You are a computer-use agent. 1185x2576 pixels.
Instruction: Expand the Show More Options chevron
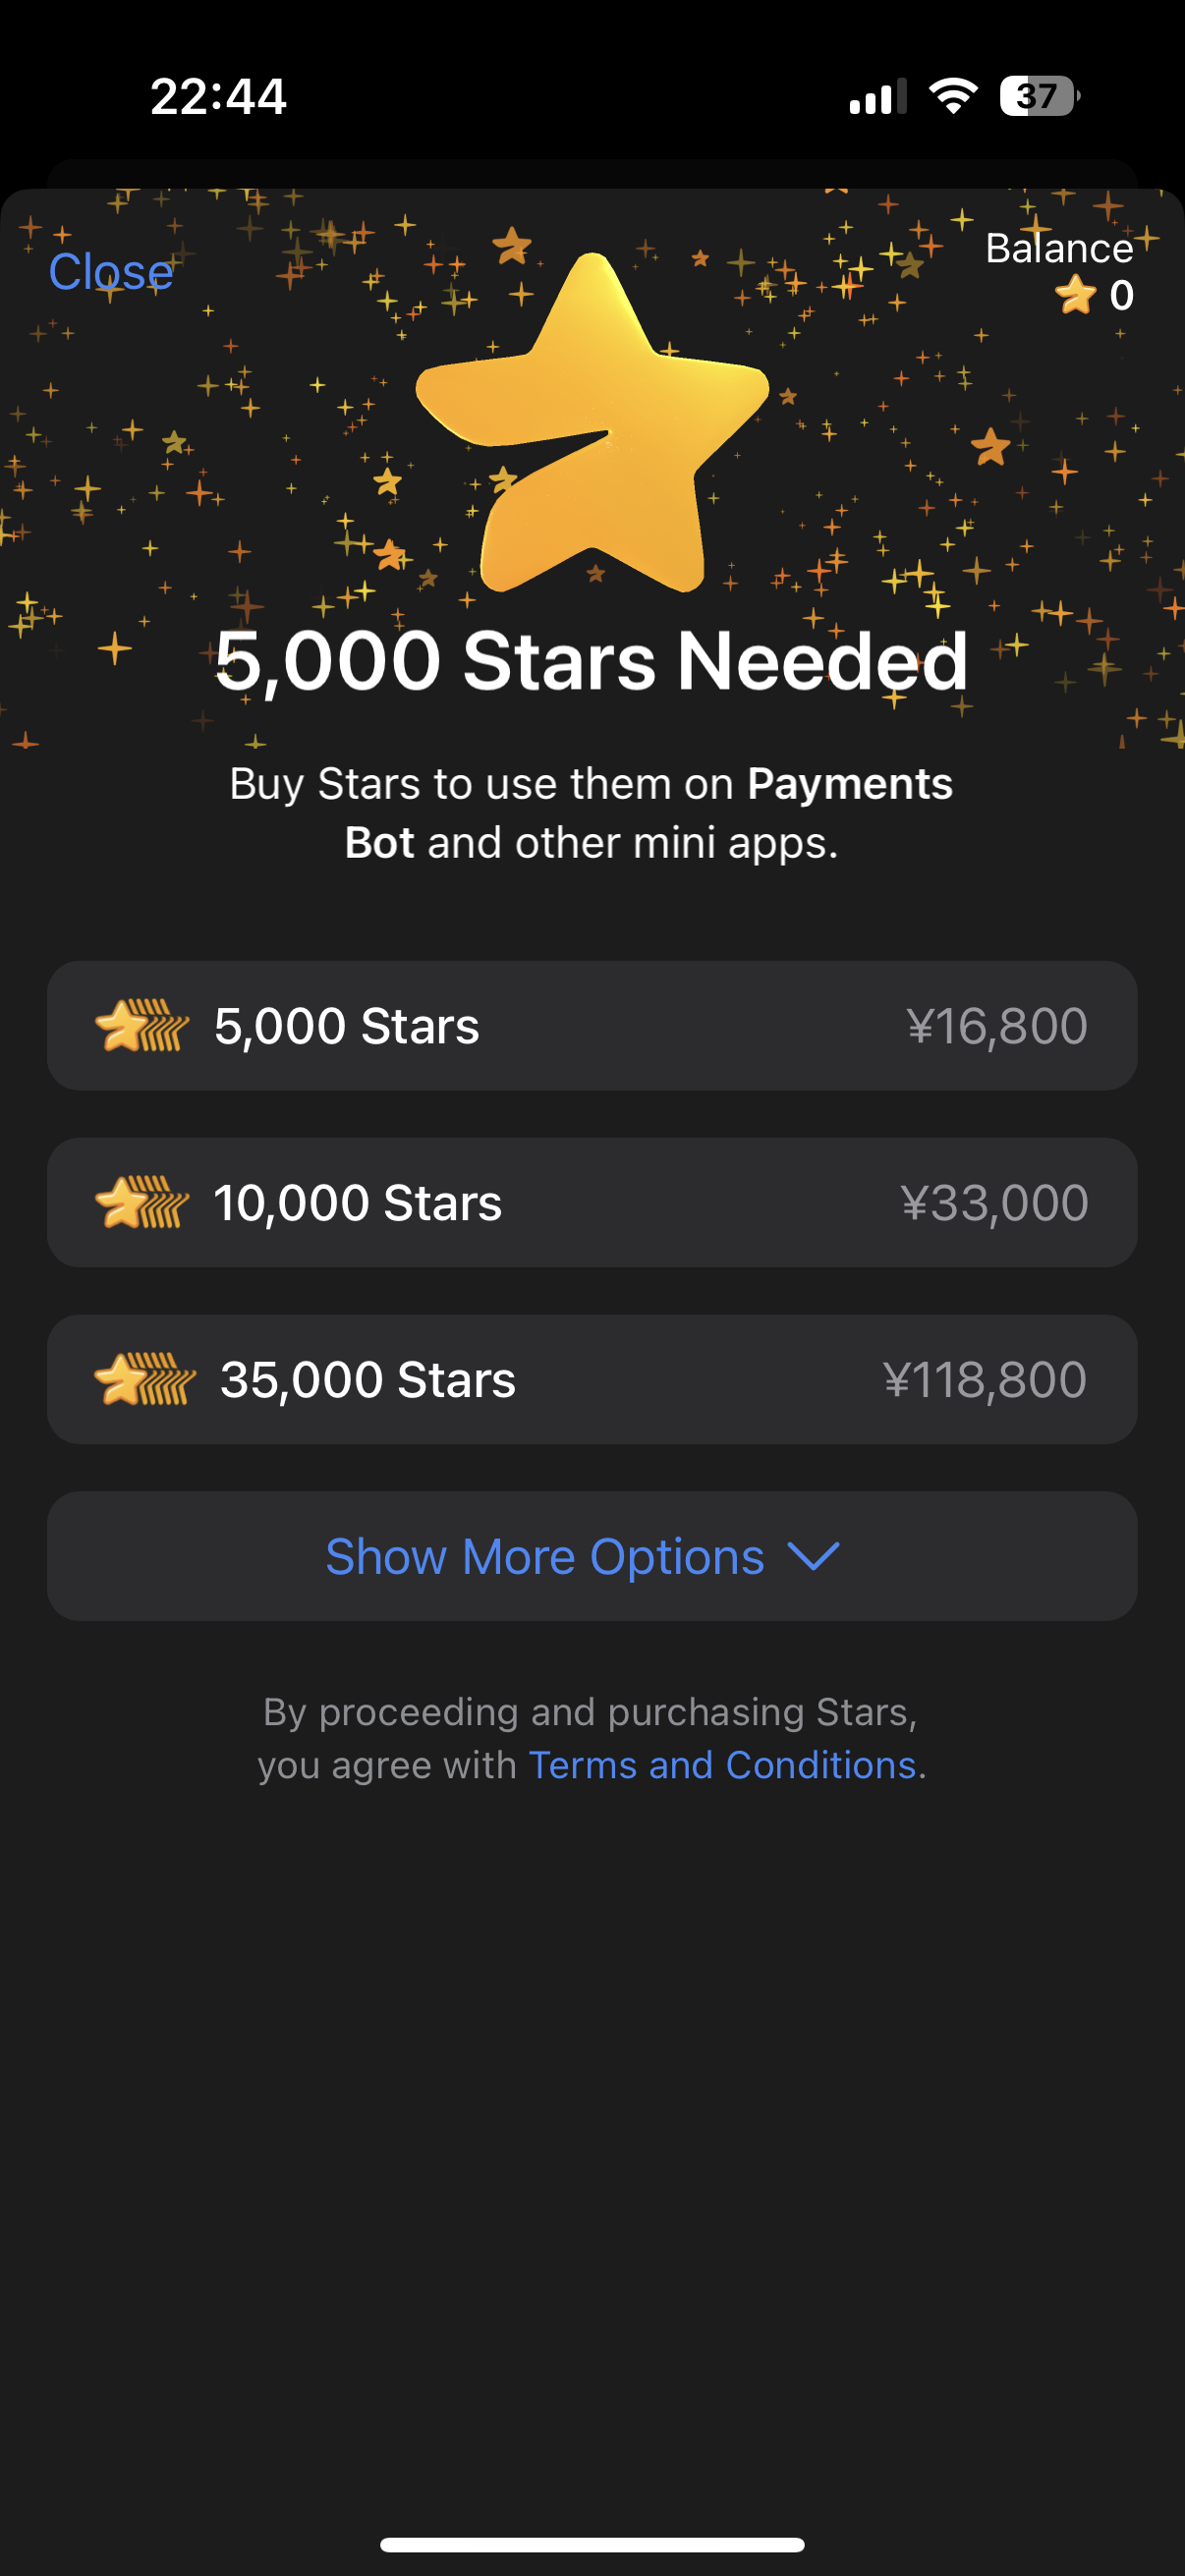point(813,1556)
